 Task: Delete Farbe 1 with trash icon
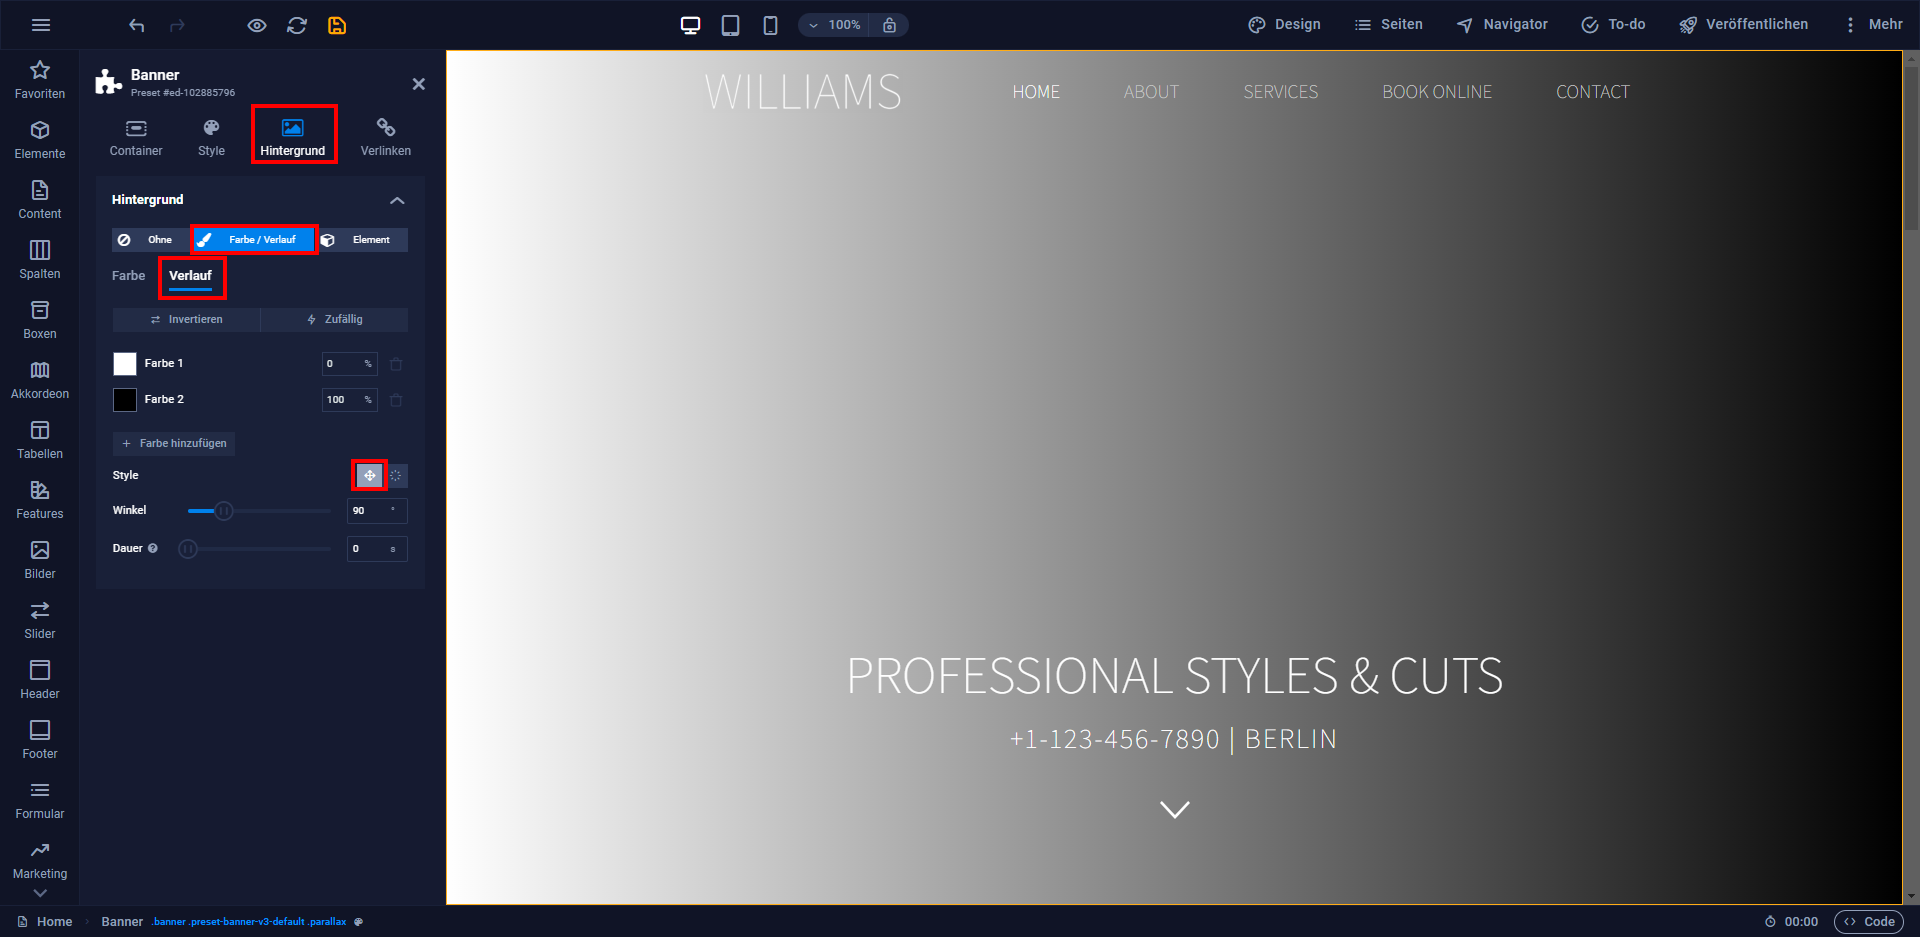396,364
